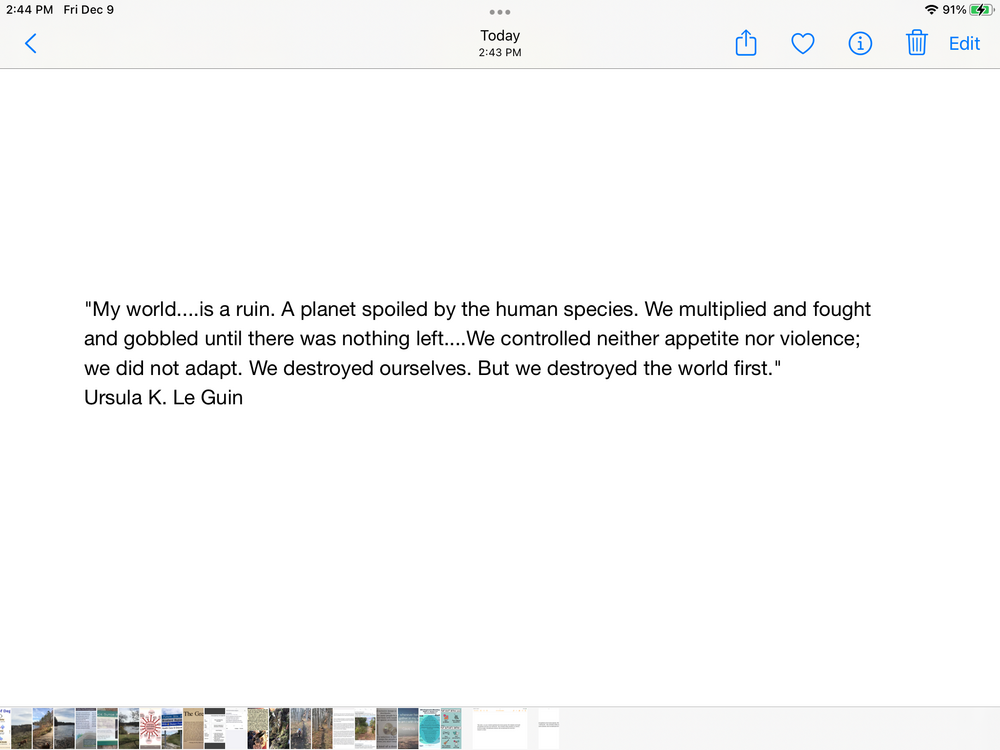Tap the 2:44 PM clock in status bar
The image size is (1000, 750).
tap(29, 10)
